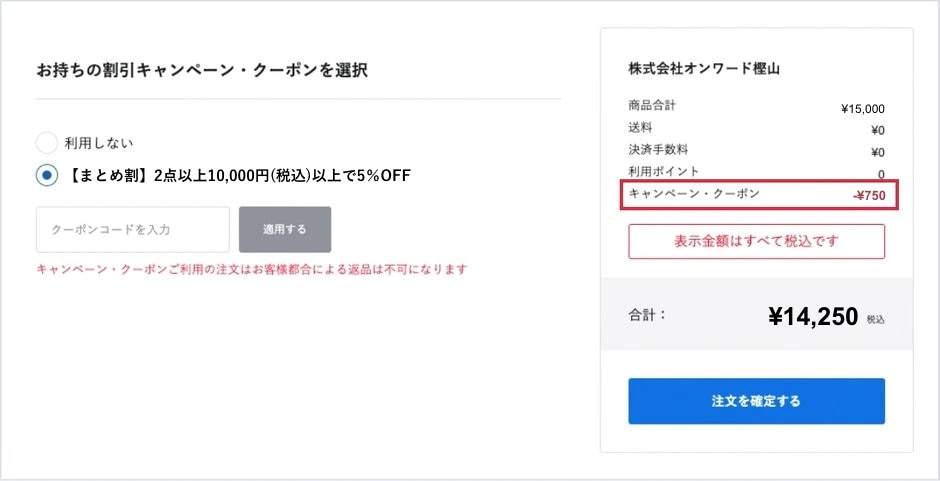
Task: Click the 送料 row label
Action: click(640, 128)
